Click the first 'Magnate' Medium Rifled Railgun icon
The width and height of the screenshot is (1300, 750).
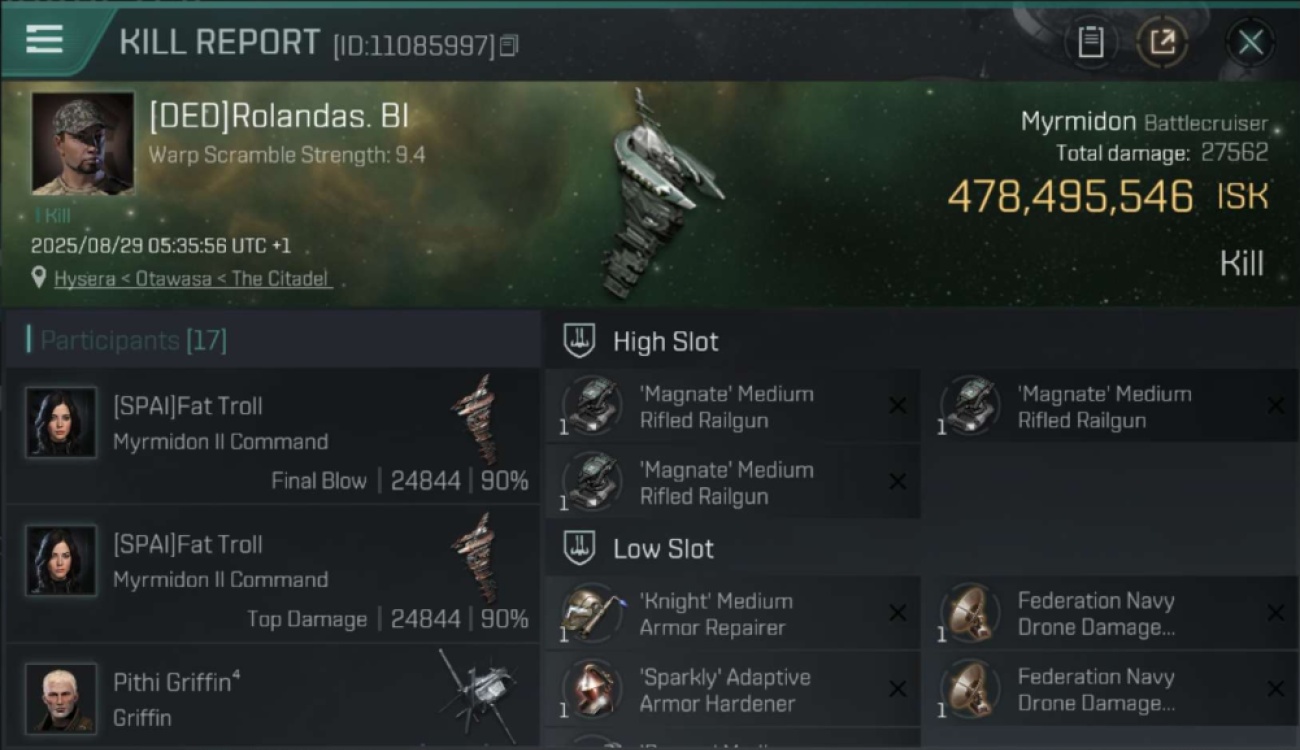(593, 406)
